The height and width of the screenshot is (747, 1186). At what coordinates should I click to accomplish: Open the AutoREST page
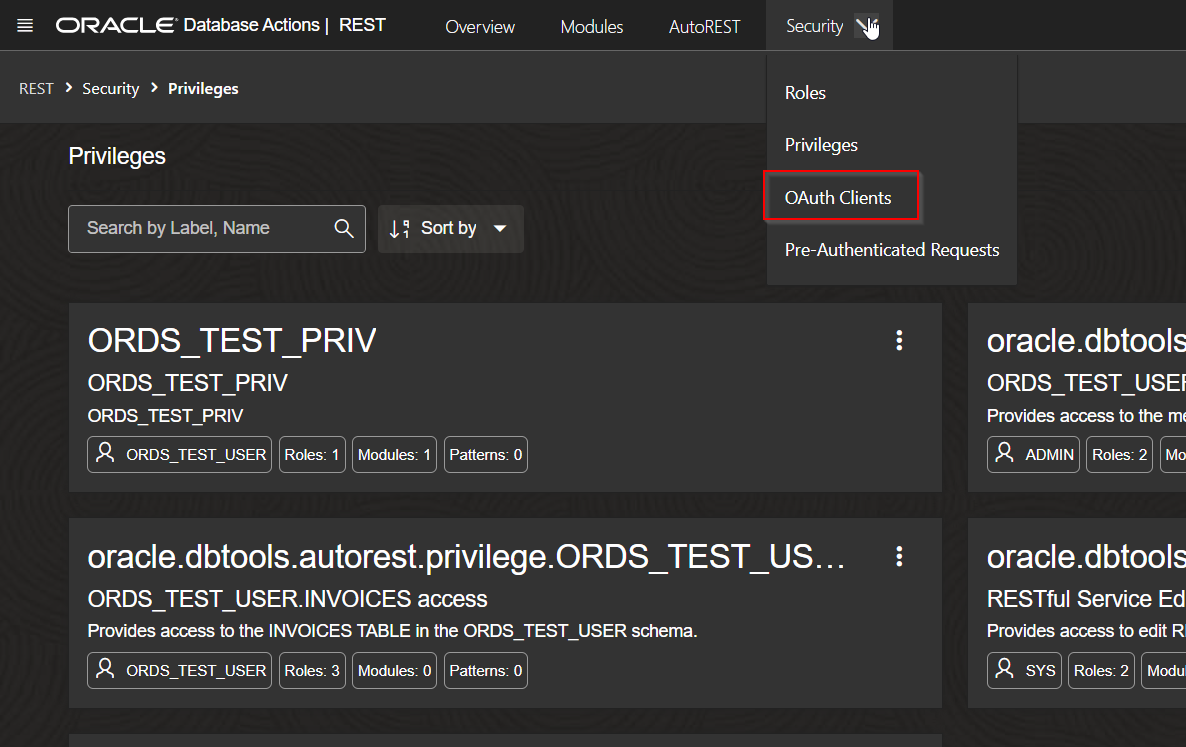click(x=704, y=27)
